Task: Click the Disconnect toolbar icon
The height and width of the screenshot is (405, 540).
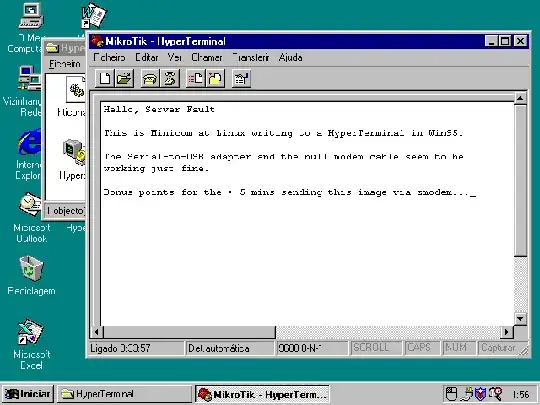Action: tap(170, 79)
